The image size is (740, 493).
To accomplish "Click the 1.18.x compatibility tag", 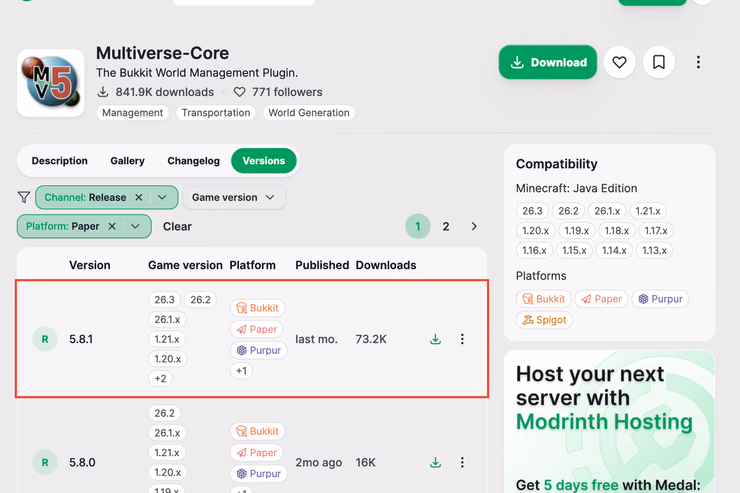I will (616, 231).
